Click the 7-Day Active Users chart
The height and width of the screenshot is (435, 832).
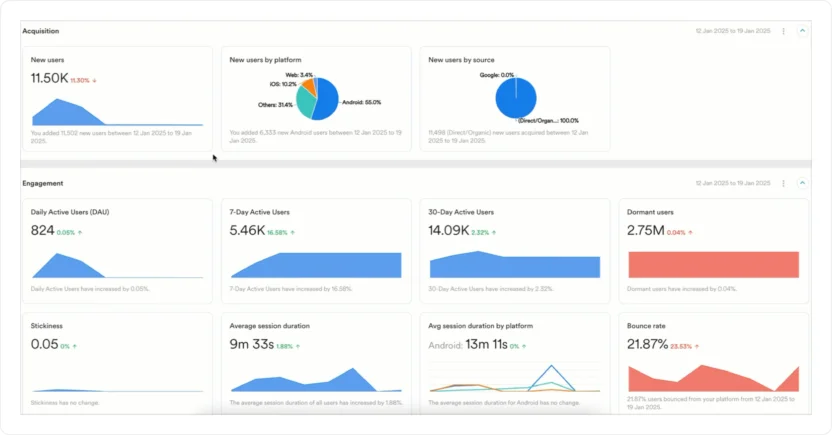click(316, 265)
